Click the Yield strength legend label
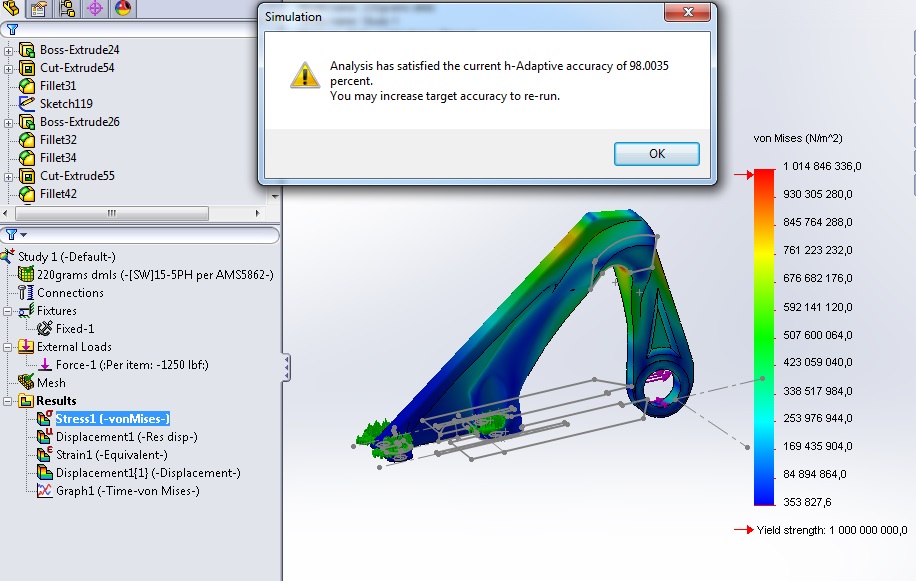 coord(831,530)
